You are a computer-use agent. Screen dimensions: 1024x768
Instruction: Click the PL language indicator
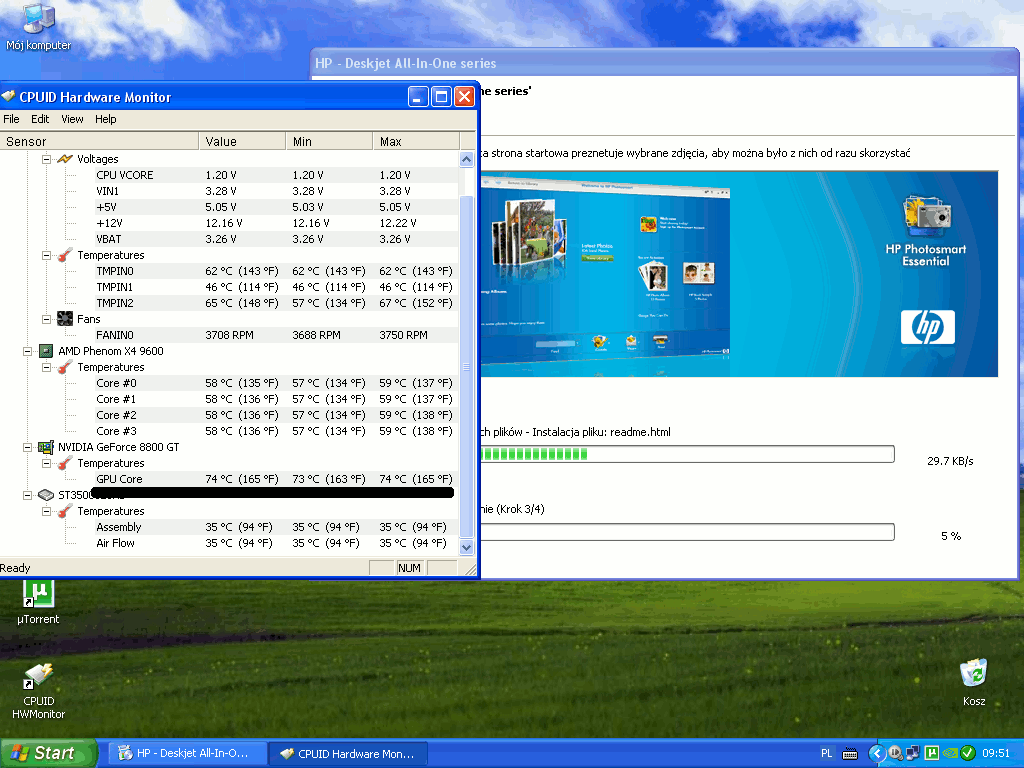(x=826, y=753)
